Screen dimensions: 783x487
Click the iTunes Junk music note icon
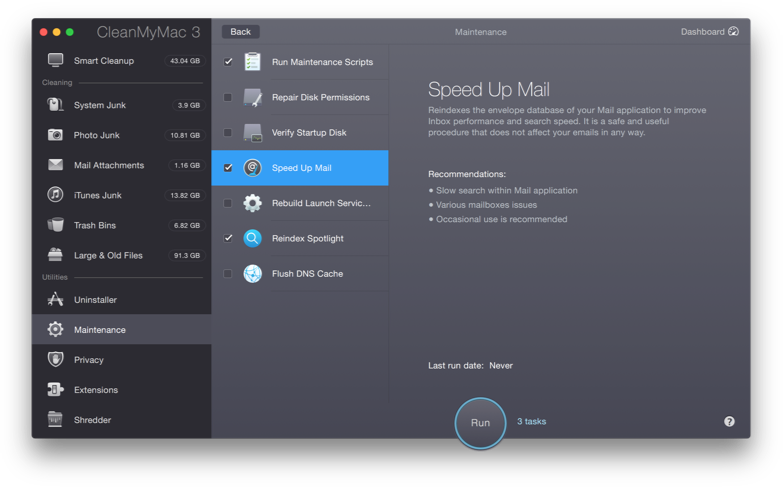55,195
